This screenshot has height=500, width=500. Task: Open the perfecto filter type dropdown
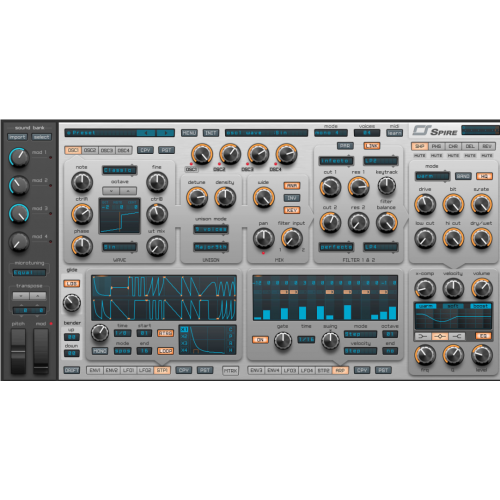(336, 247)
